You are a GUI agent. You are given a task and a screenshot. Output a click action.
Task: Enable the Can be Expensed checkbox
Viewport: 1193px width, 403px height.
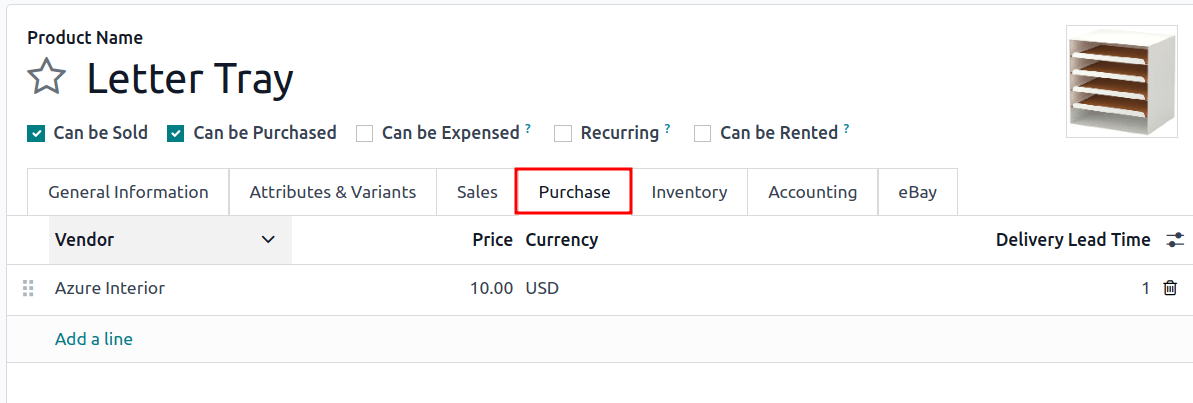365,133
